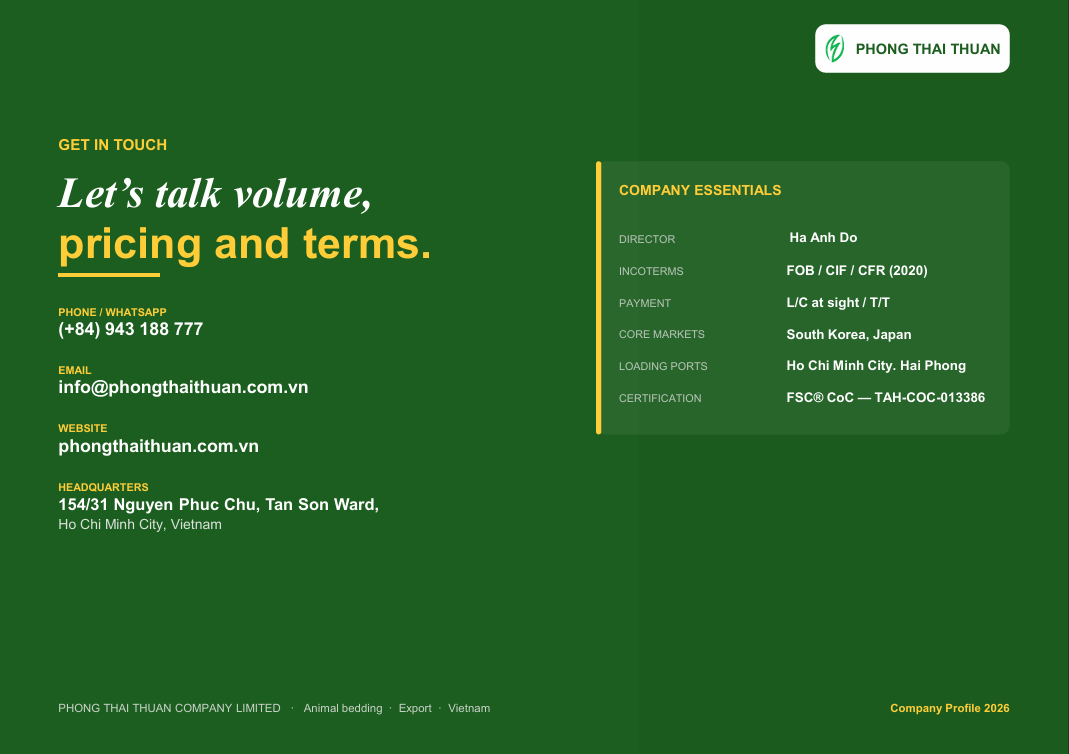Select the GET IN TOUCH heading
Image resolution: width=1069 pixels, height=754 pixels.
[112, 145]
